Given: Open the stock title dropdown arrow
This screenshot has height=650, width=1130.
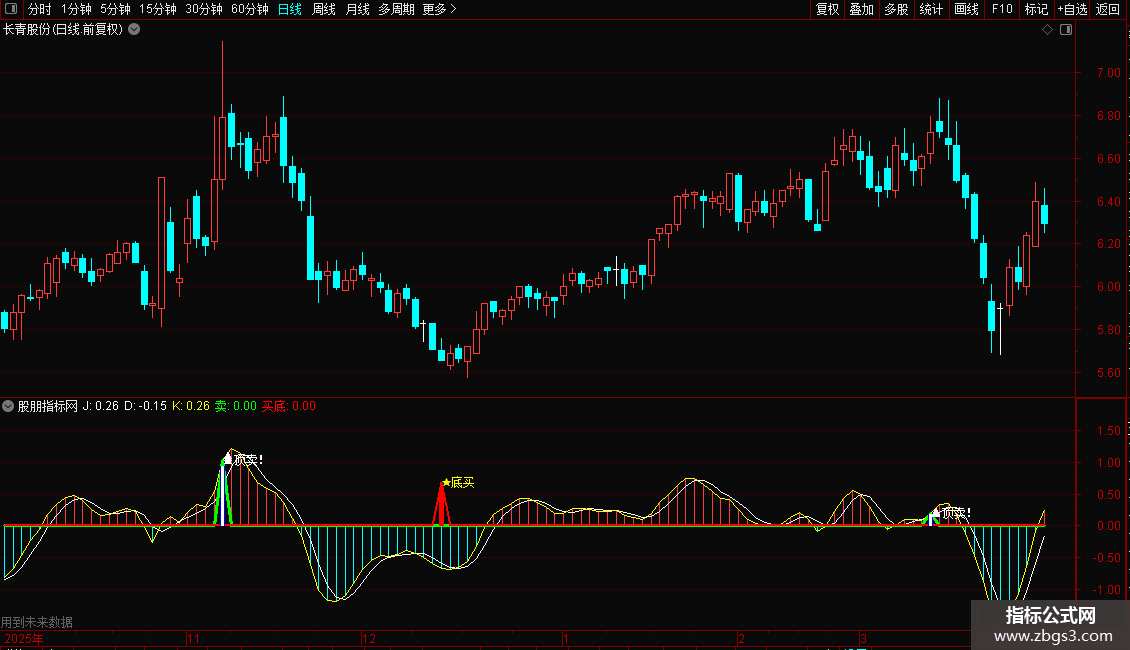Looking at the screenshot, I should tap(134, 30).
